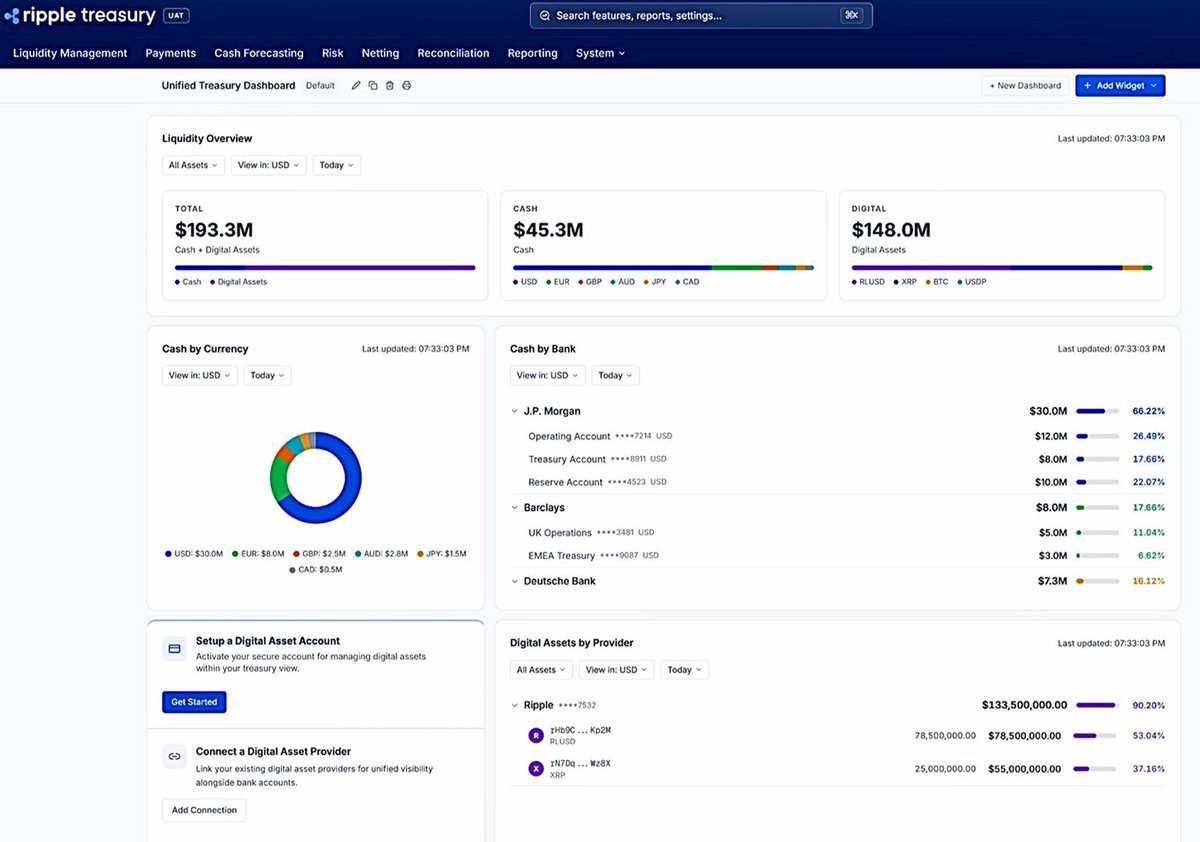The height and width of the screenshot is (842, 1200).
Task: Duplicate the dashboard using the copy icon
Action: click(373, 86)
